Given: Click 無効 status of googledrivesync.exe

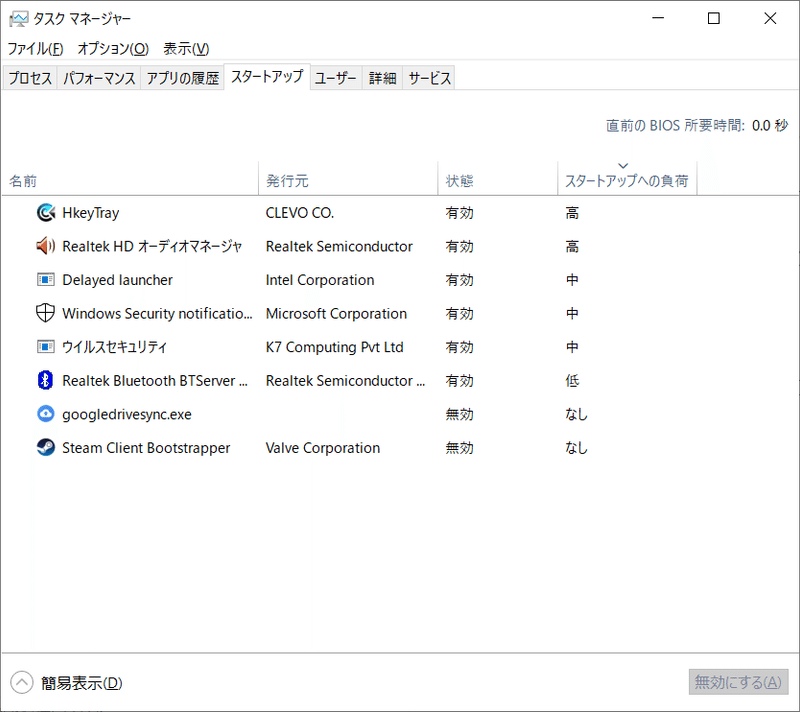Looking at the screenshot, I should (x=460, y=414).
